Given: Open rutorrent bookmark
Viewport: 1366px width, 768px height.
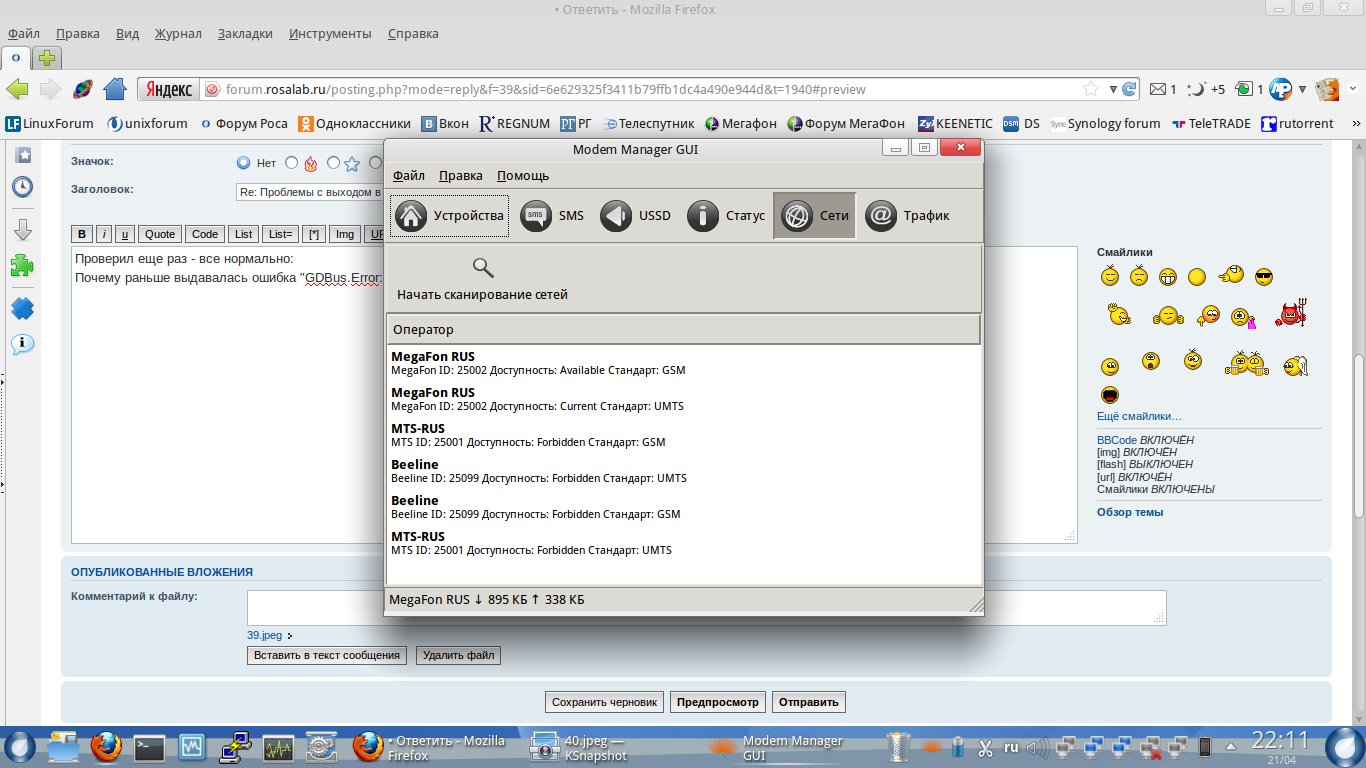Looking at the screenshot, I should pos(1297,124).
